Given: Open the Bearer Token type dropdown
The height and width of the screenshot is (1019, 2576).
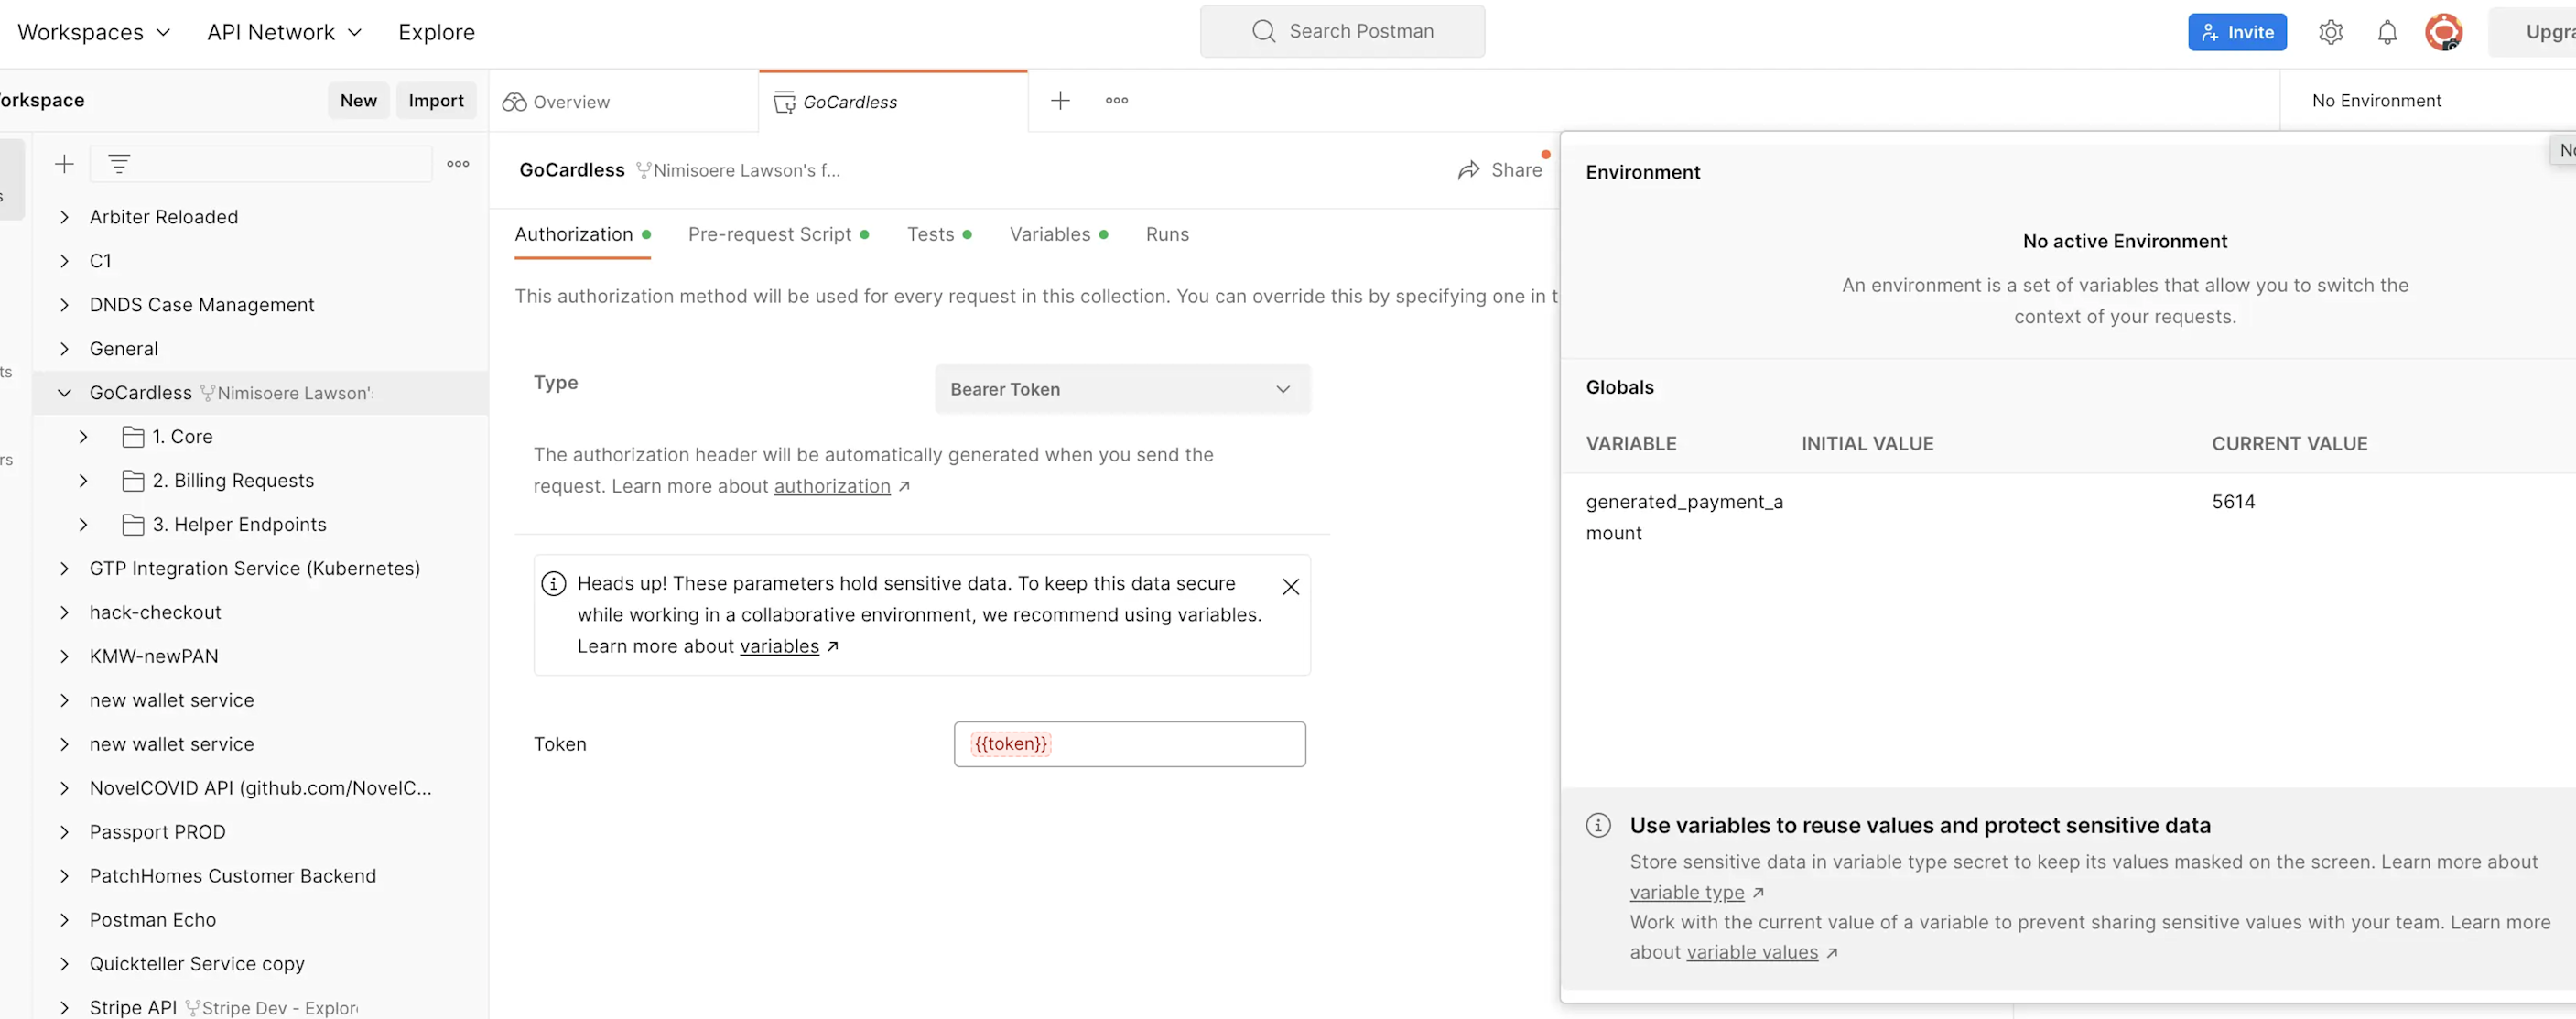Looking at the screenshot, I should click(1122, 389).
